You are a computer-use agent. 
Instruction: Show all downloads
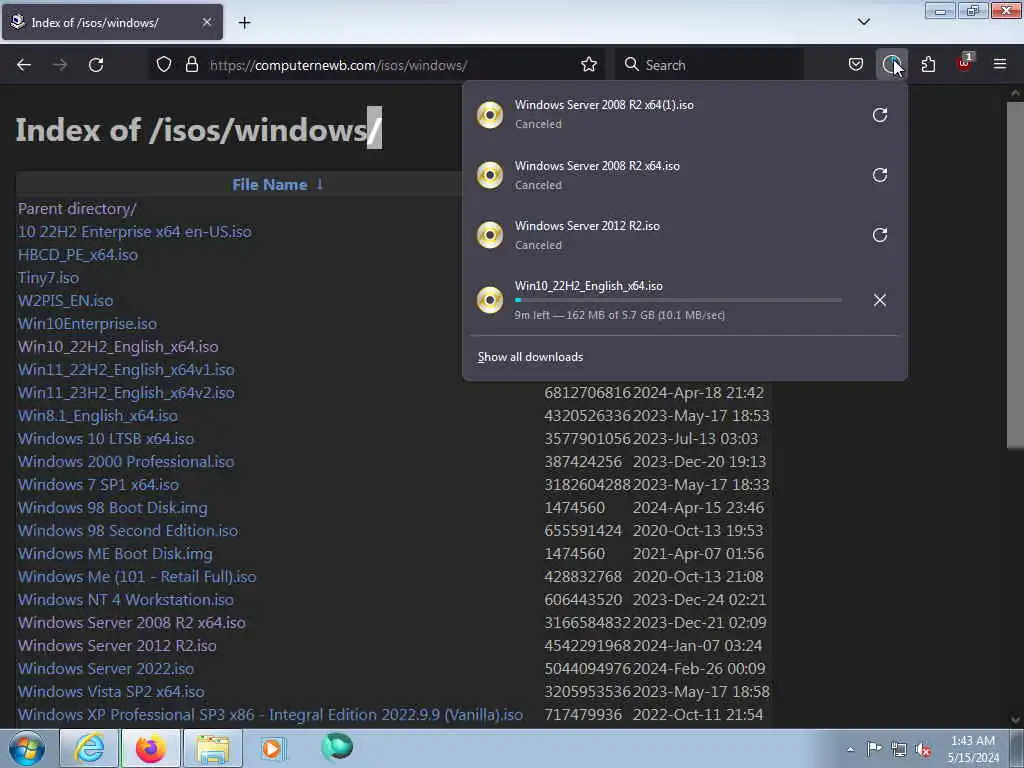tap(530, 357)
